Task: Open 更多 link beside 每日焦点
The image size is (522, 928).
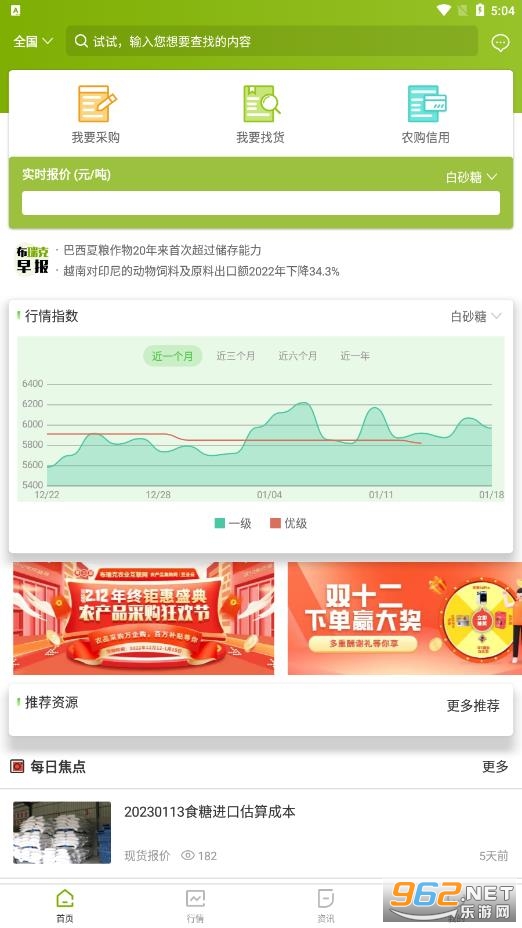Action: 495,766
